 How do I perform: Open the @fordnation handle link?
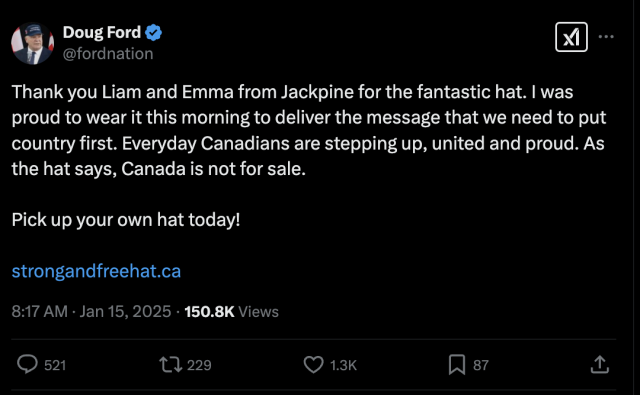tap(108, 53)
